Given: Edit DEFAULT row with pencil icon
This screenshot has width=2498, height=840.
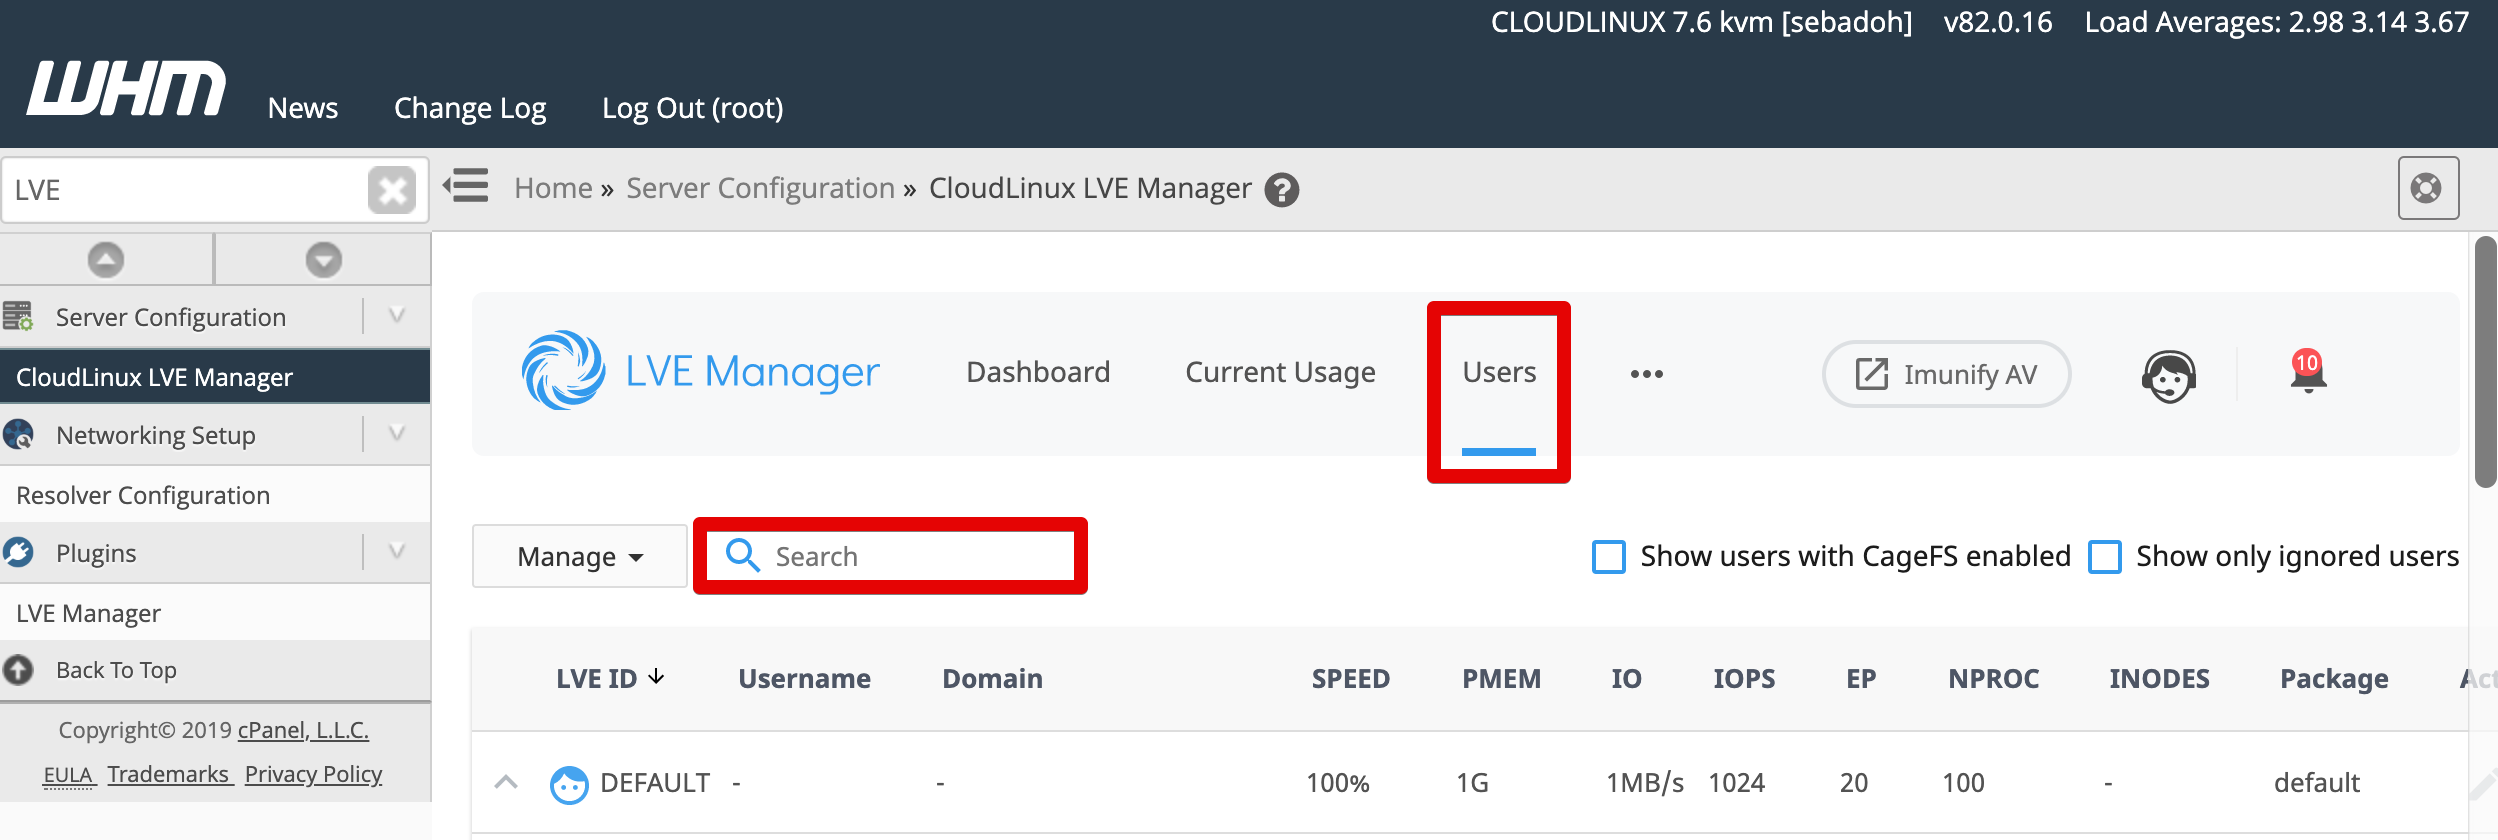Looking at the screenshot, I should point(2483,785).
